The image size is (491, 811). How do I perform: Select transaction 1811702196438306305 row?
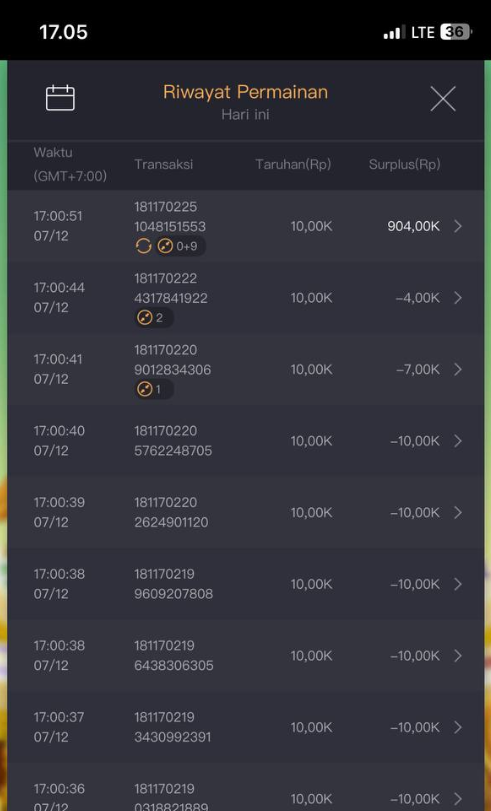(x=245, y=656)
